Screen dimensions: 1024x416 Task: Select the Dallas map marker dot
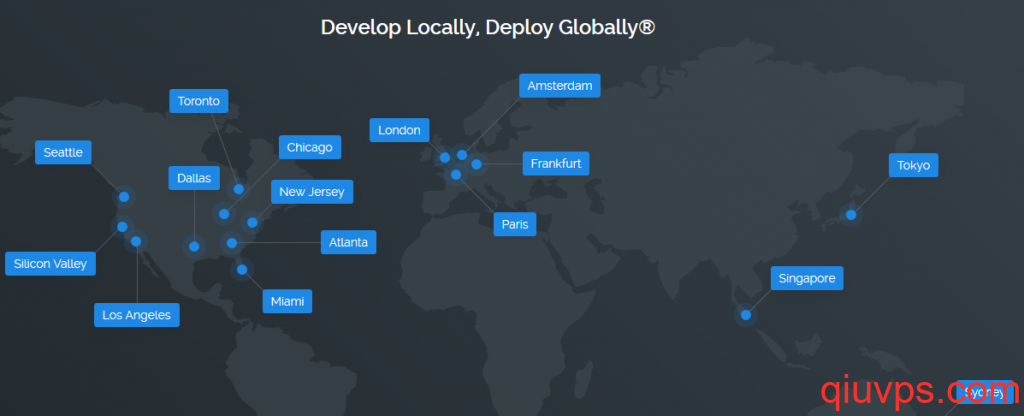[x=194, y=246]
